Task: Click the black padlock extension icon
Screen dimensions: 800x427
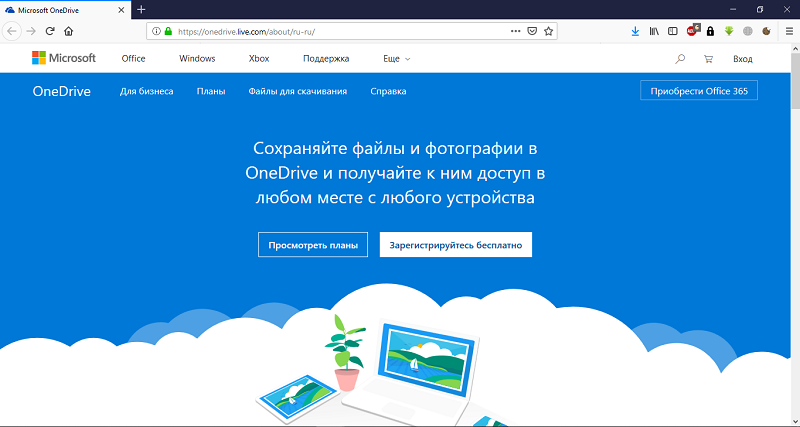Action: pyautogui.click(x=710, y=31)
